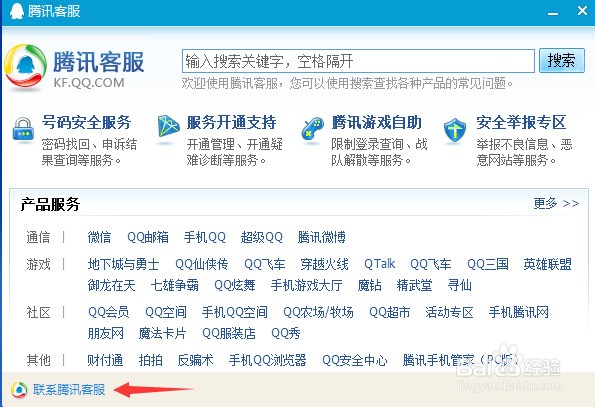Open the 活动专区 link
The width and height of the screenshot is (595, 407).
[450, 313]
